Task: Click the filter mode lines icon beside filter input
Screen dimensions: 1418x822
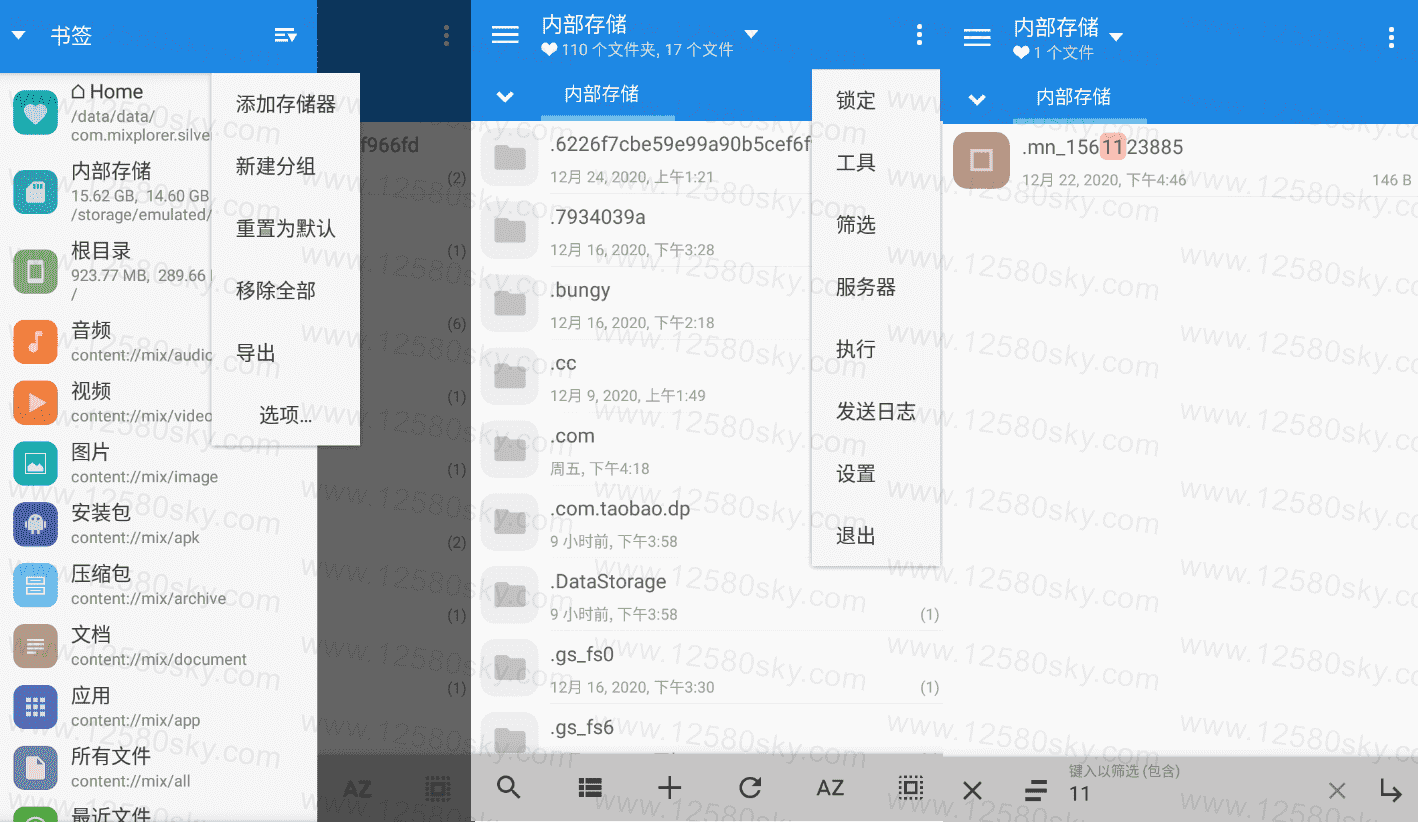Action: point(1036,791)
